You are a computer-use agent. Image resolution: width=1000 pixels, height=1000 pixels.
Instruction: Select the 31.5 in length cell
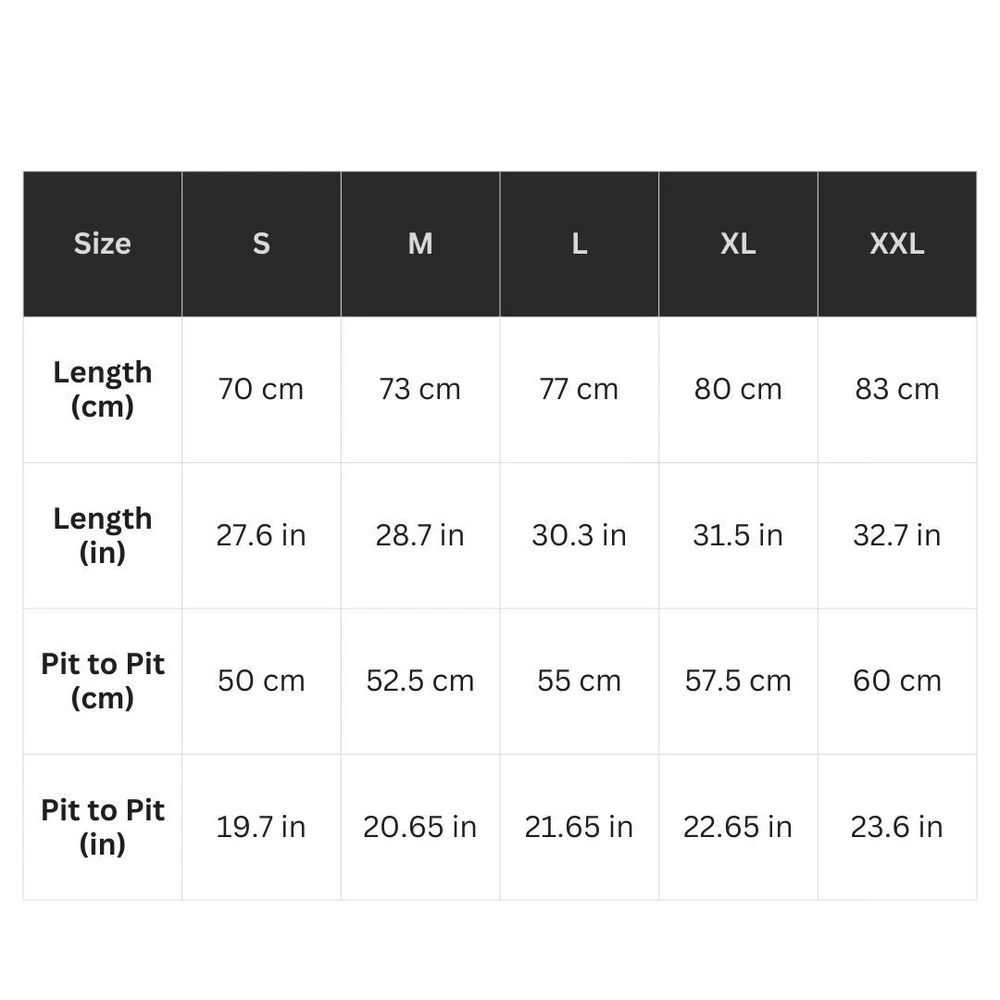point(738,535)
